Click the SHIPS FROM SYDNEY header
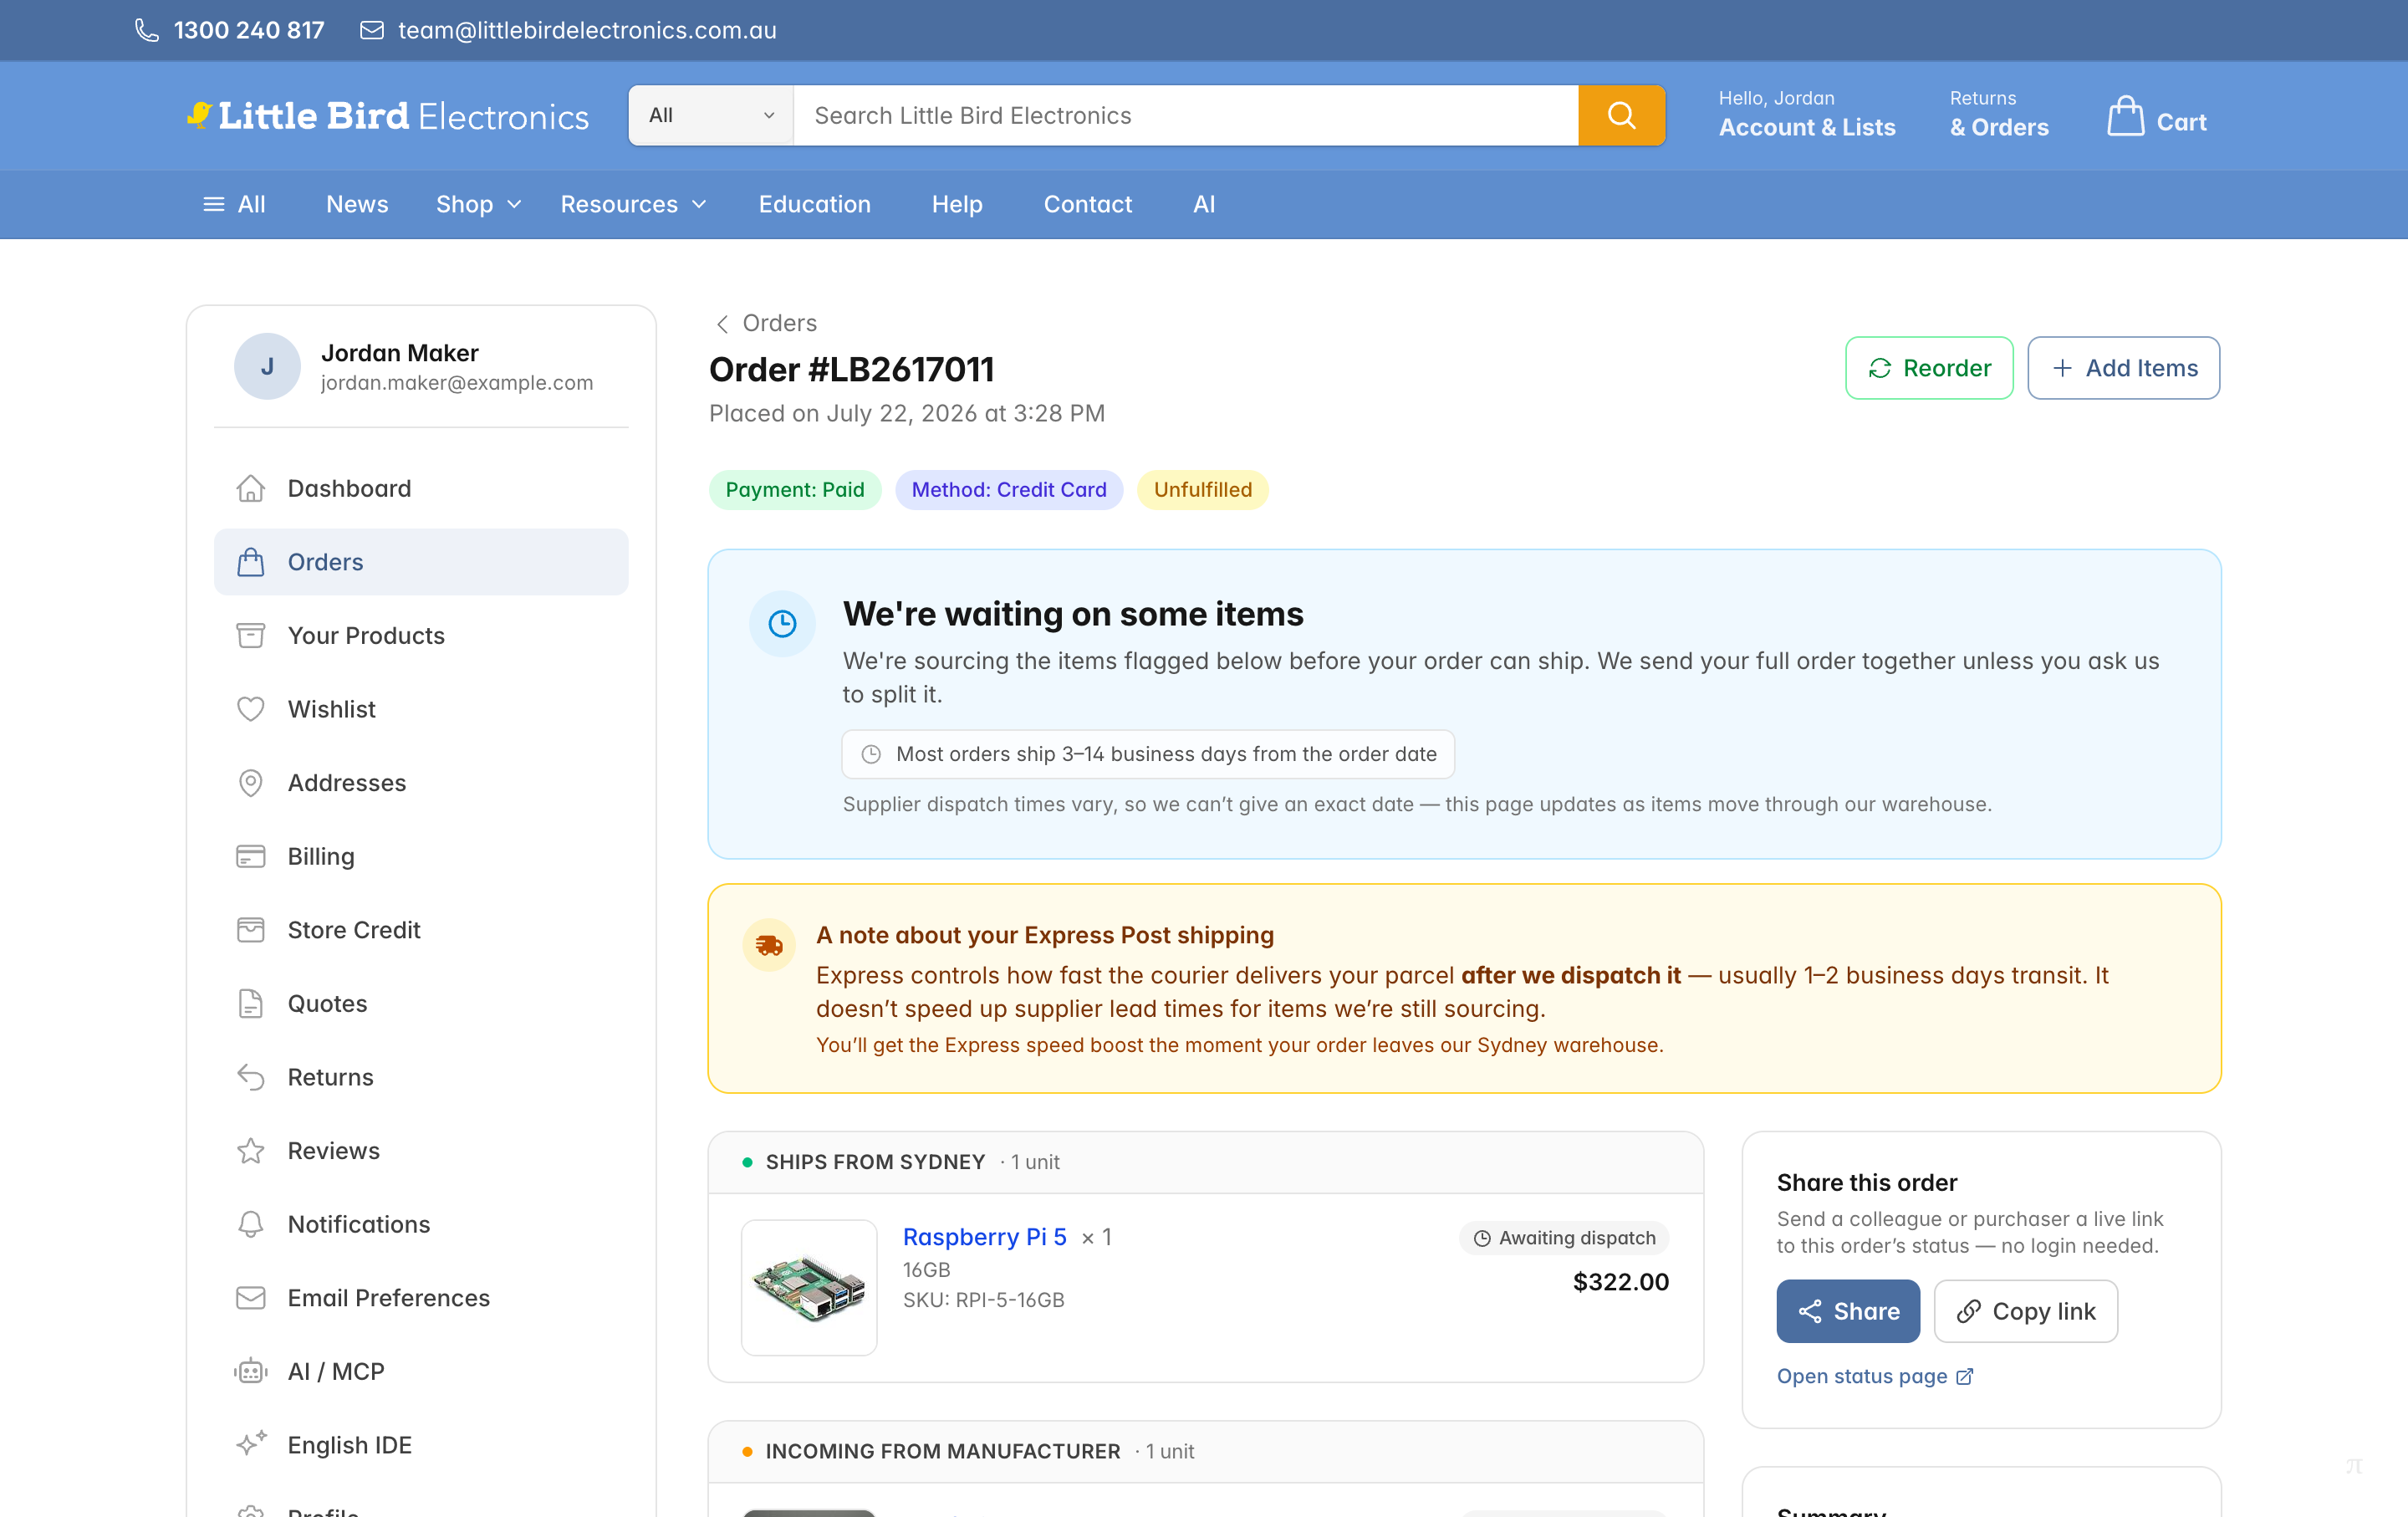 click(x=875, y=1162)
